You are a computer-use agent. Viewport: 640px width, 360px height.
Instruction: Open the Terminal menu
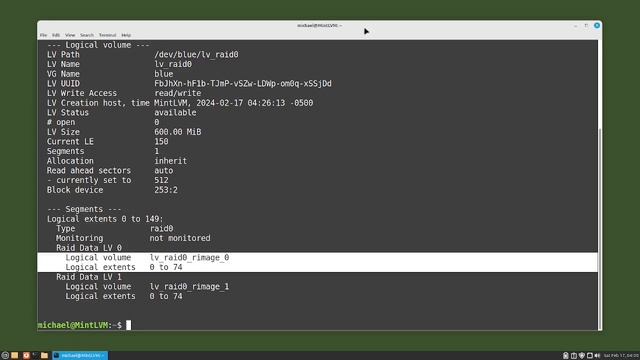tap(107, 35)
